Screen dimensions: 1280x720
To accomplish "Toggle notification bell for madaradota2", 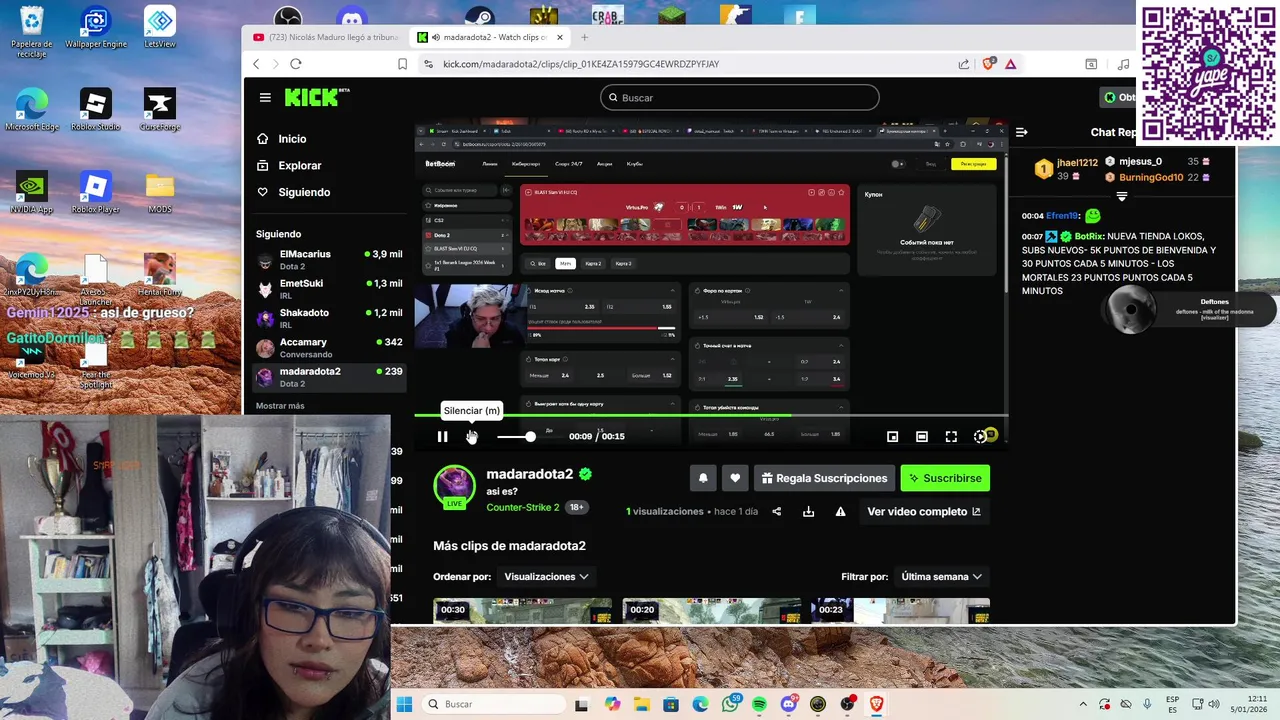I will pyautogui.click(x=703, y=478).
